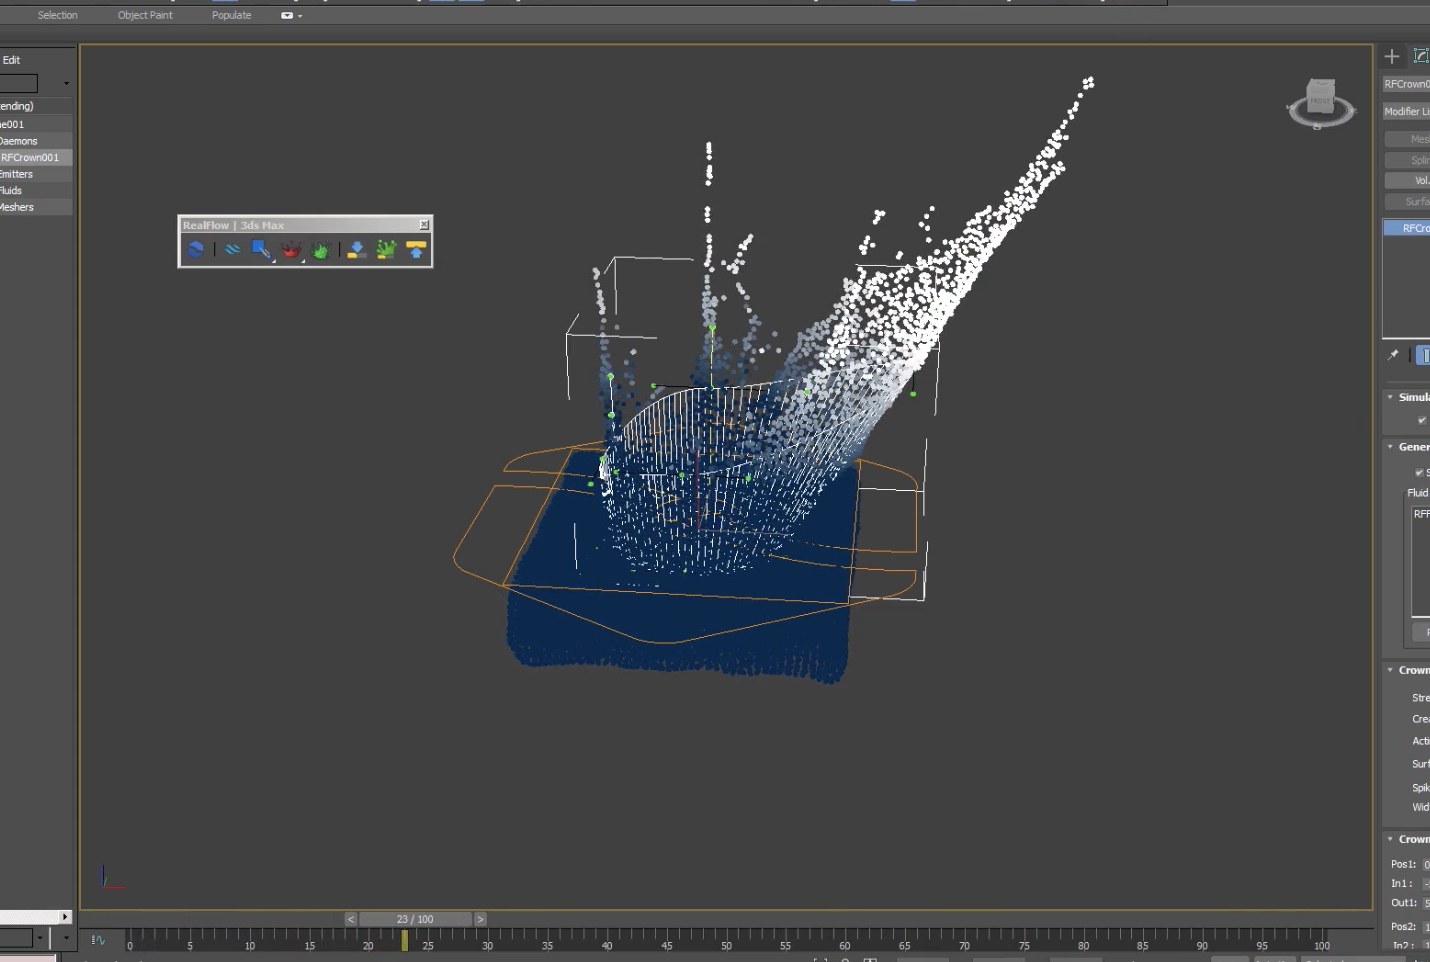Select the green hand export icon
The width and height of the screenshot is (1430, 962).
pos(385,249)
